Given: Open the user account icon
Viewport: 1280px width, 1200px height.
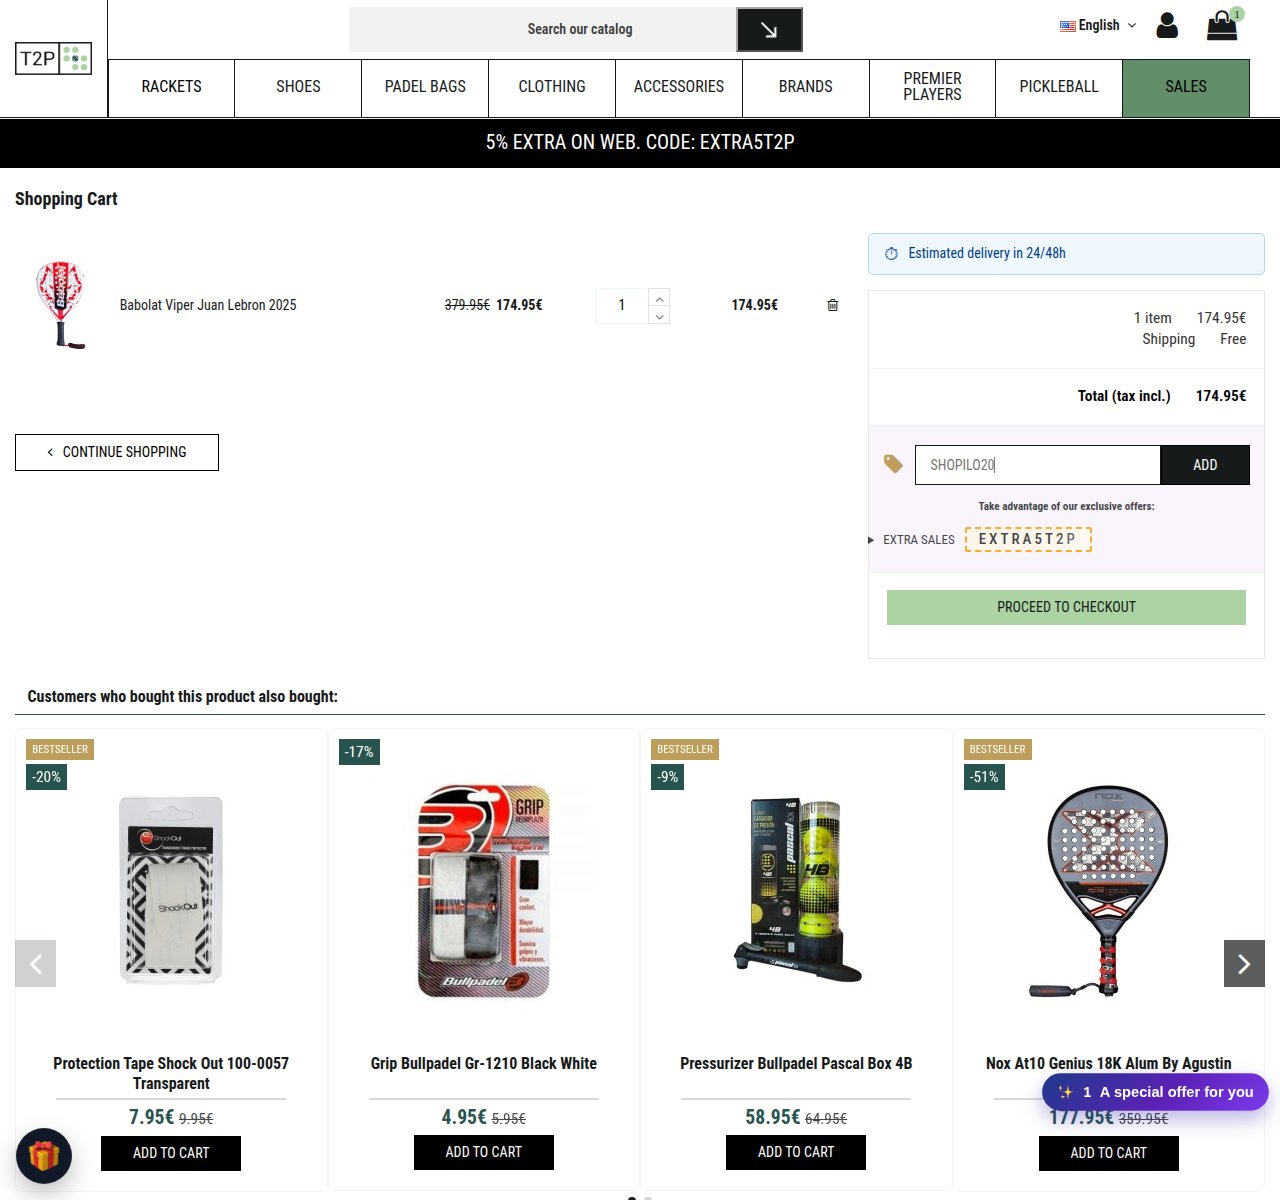Looking at the screenshot, I should pos(1167,25).
